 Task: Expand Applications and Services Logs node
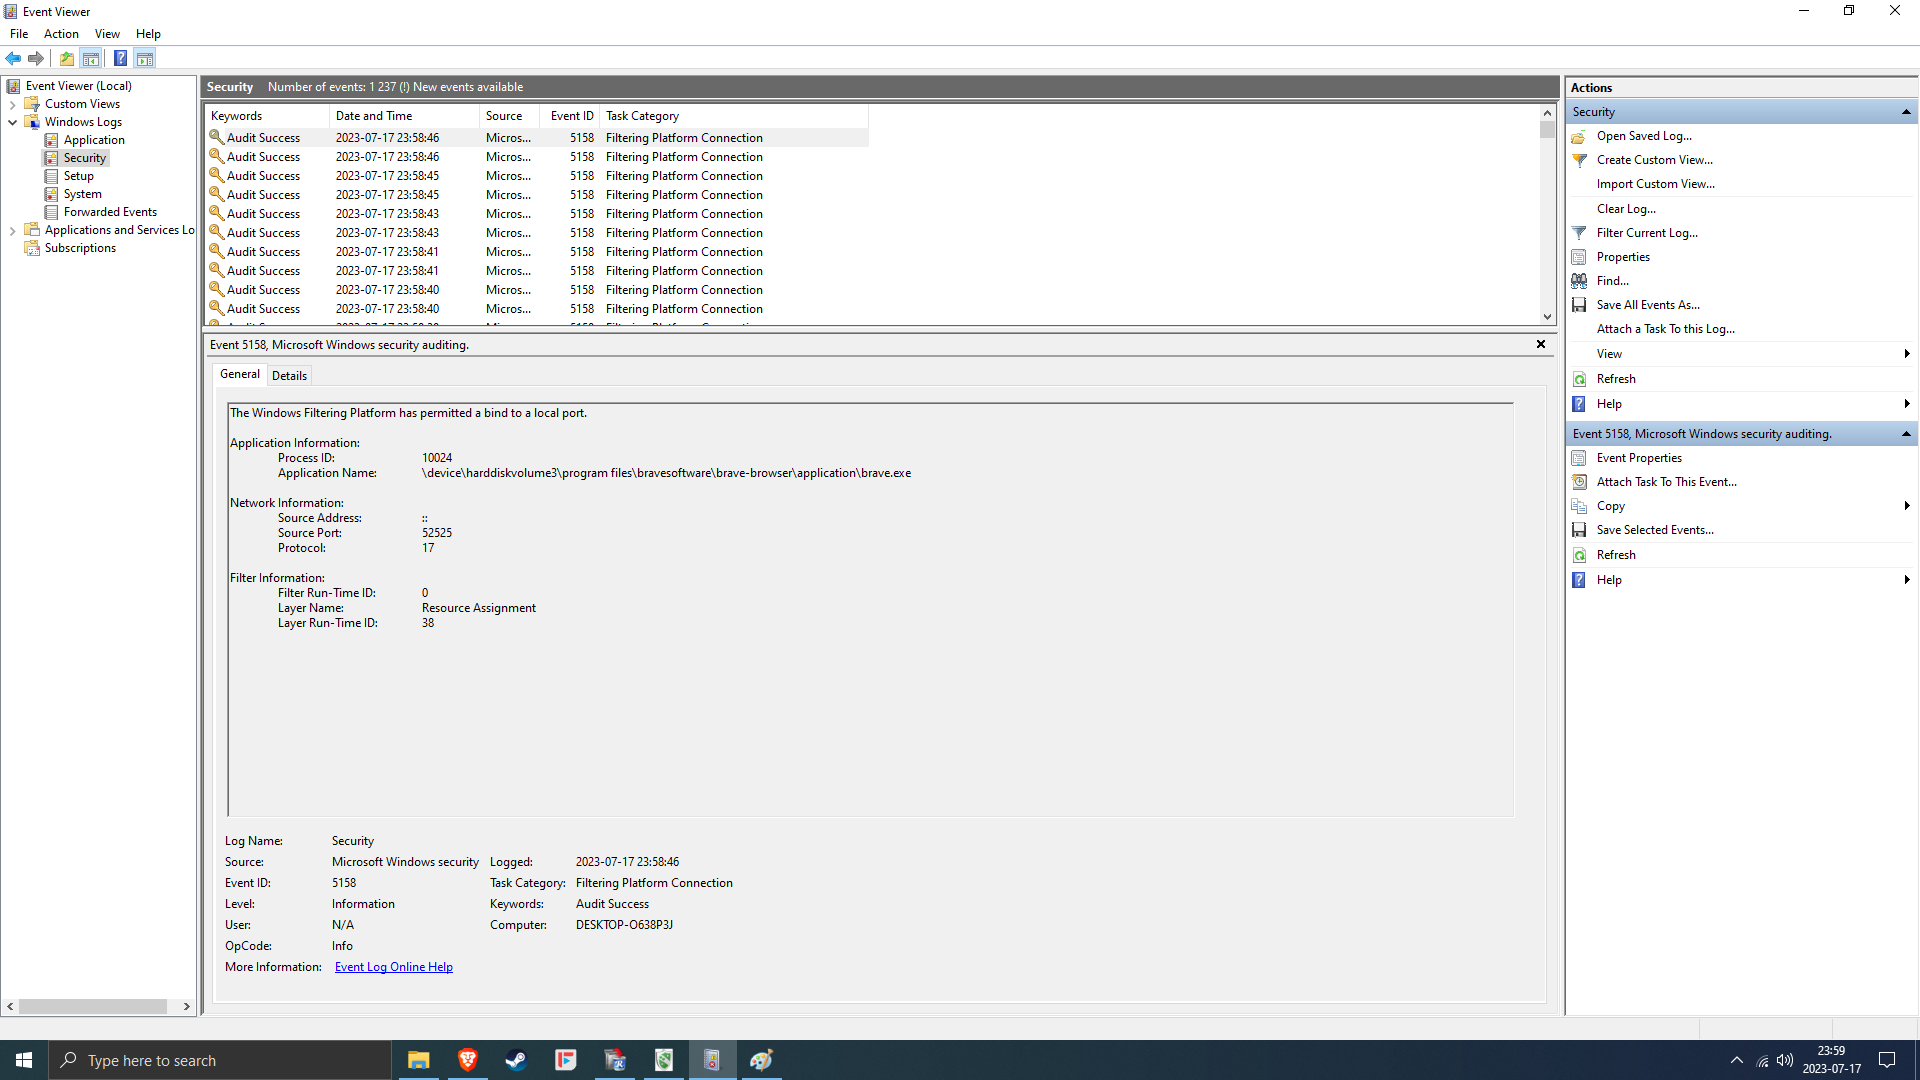click(12, 230)
